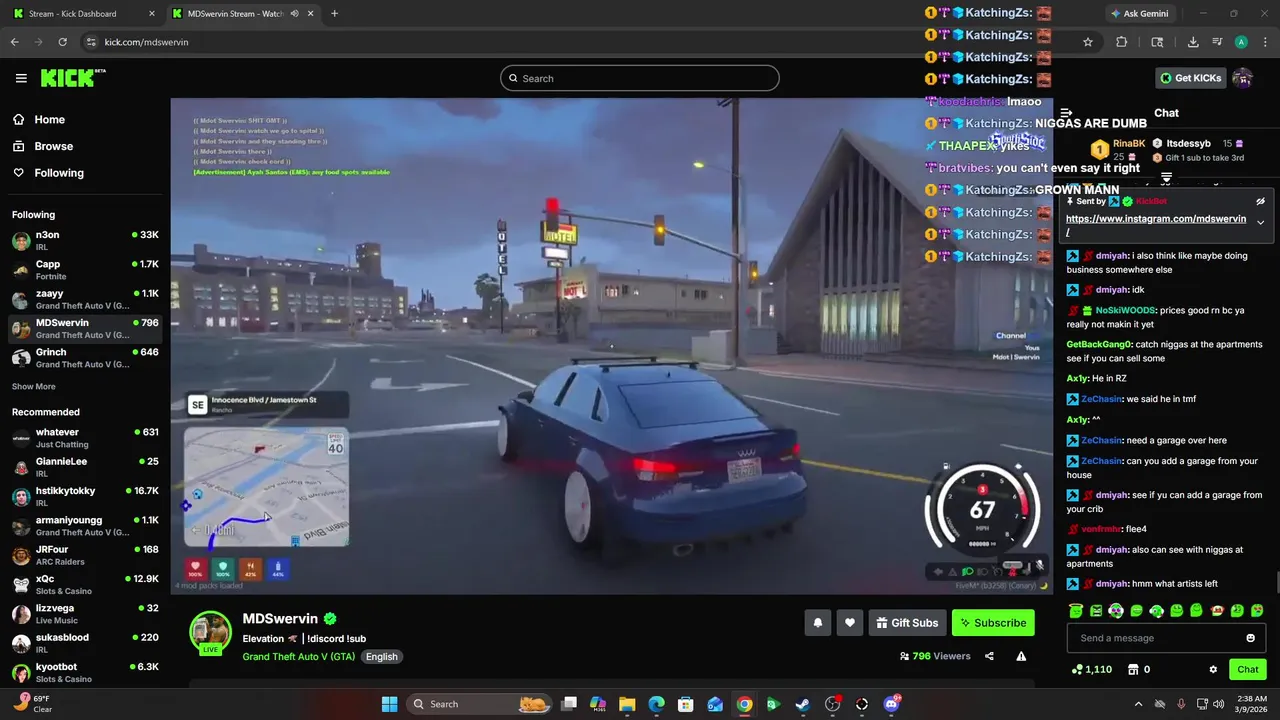Open the hamburger sidebar menu
Image resolution: width=1280 pixels, height=720 pixels.
point(21,78)
